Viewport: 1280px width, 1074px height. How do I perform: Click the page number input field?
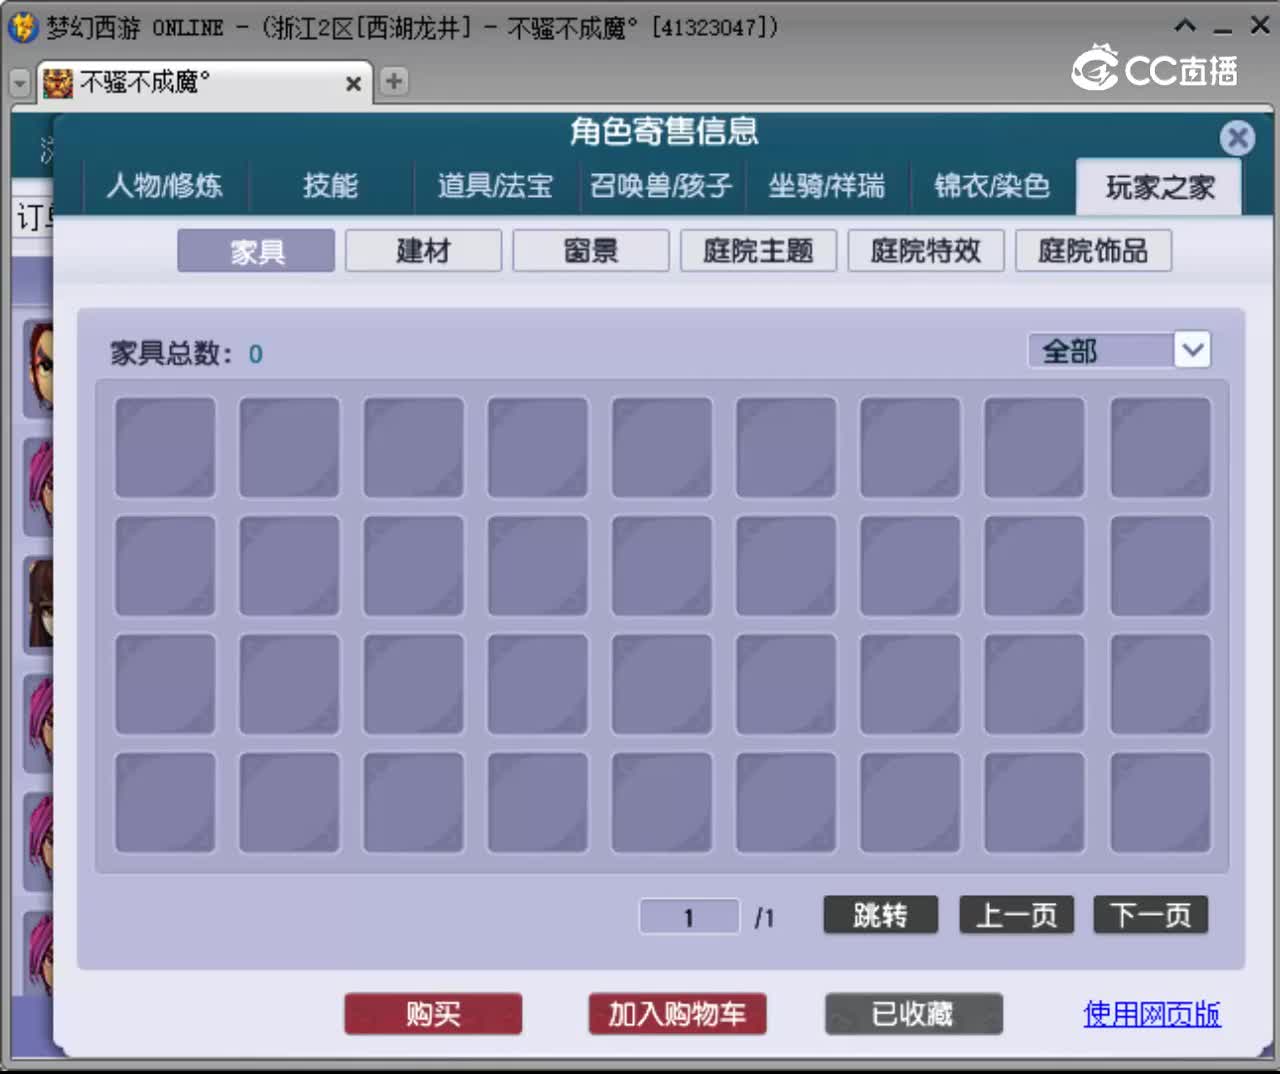[689, 917]
